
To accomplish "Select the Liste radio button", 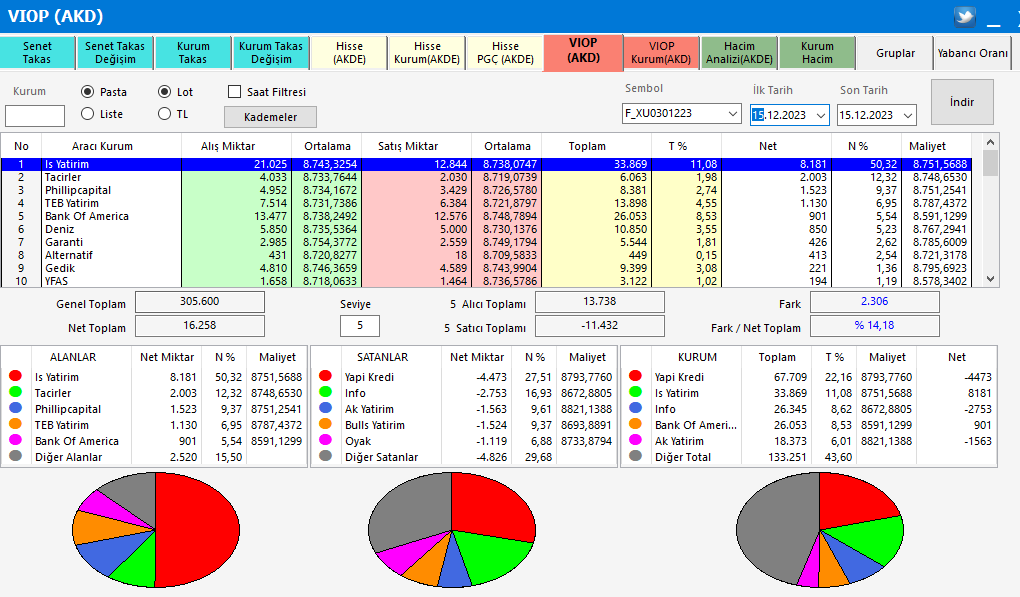I will pyautogui.click(x=87, y=114).
